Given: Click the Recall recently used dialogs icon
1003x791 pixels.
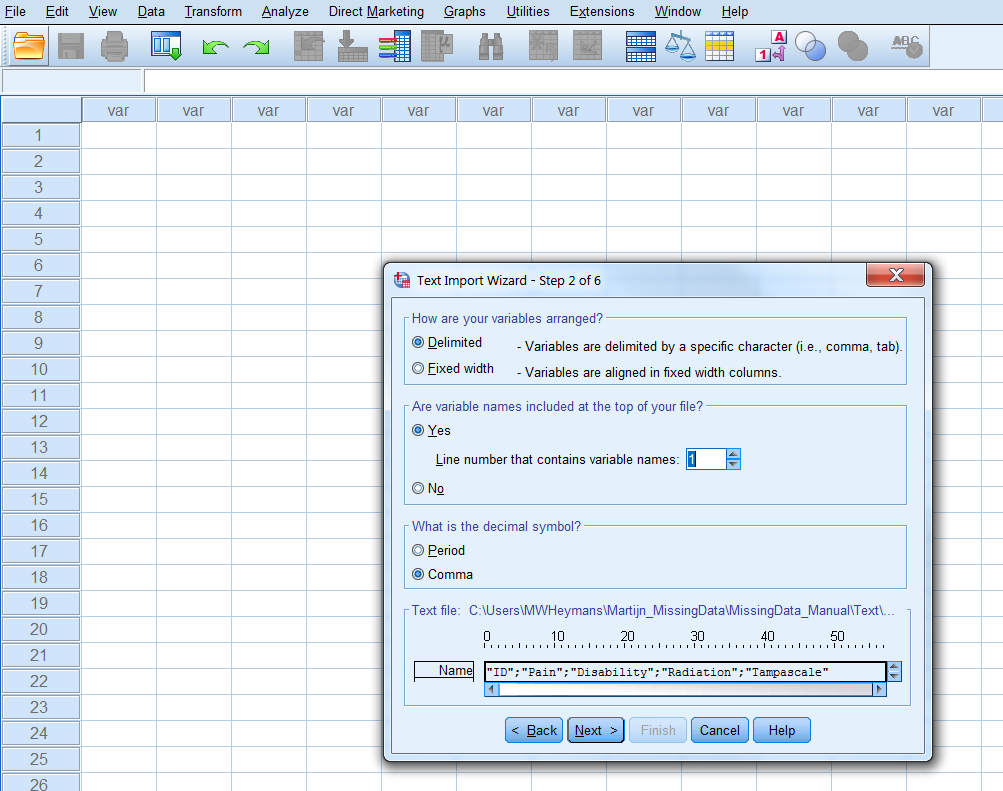Looking at the screenshot, I should tap(165, 46).
